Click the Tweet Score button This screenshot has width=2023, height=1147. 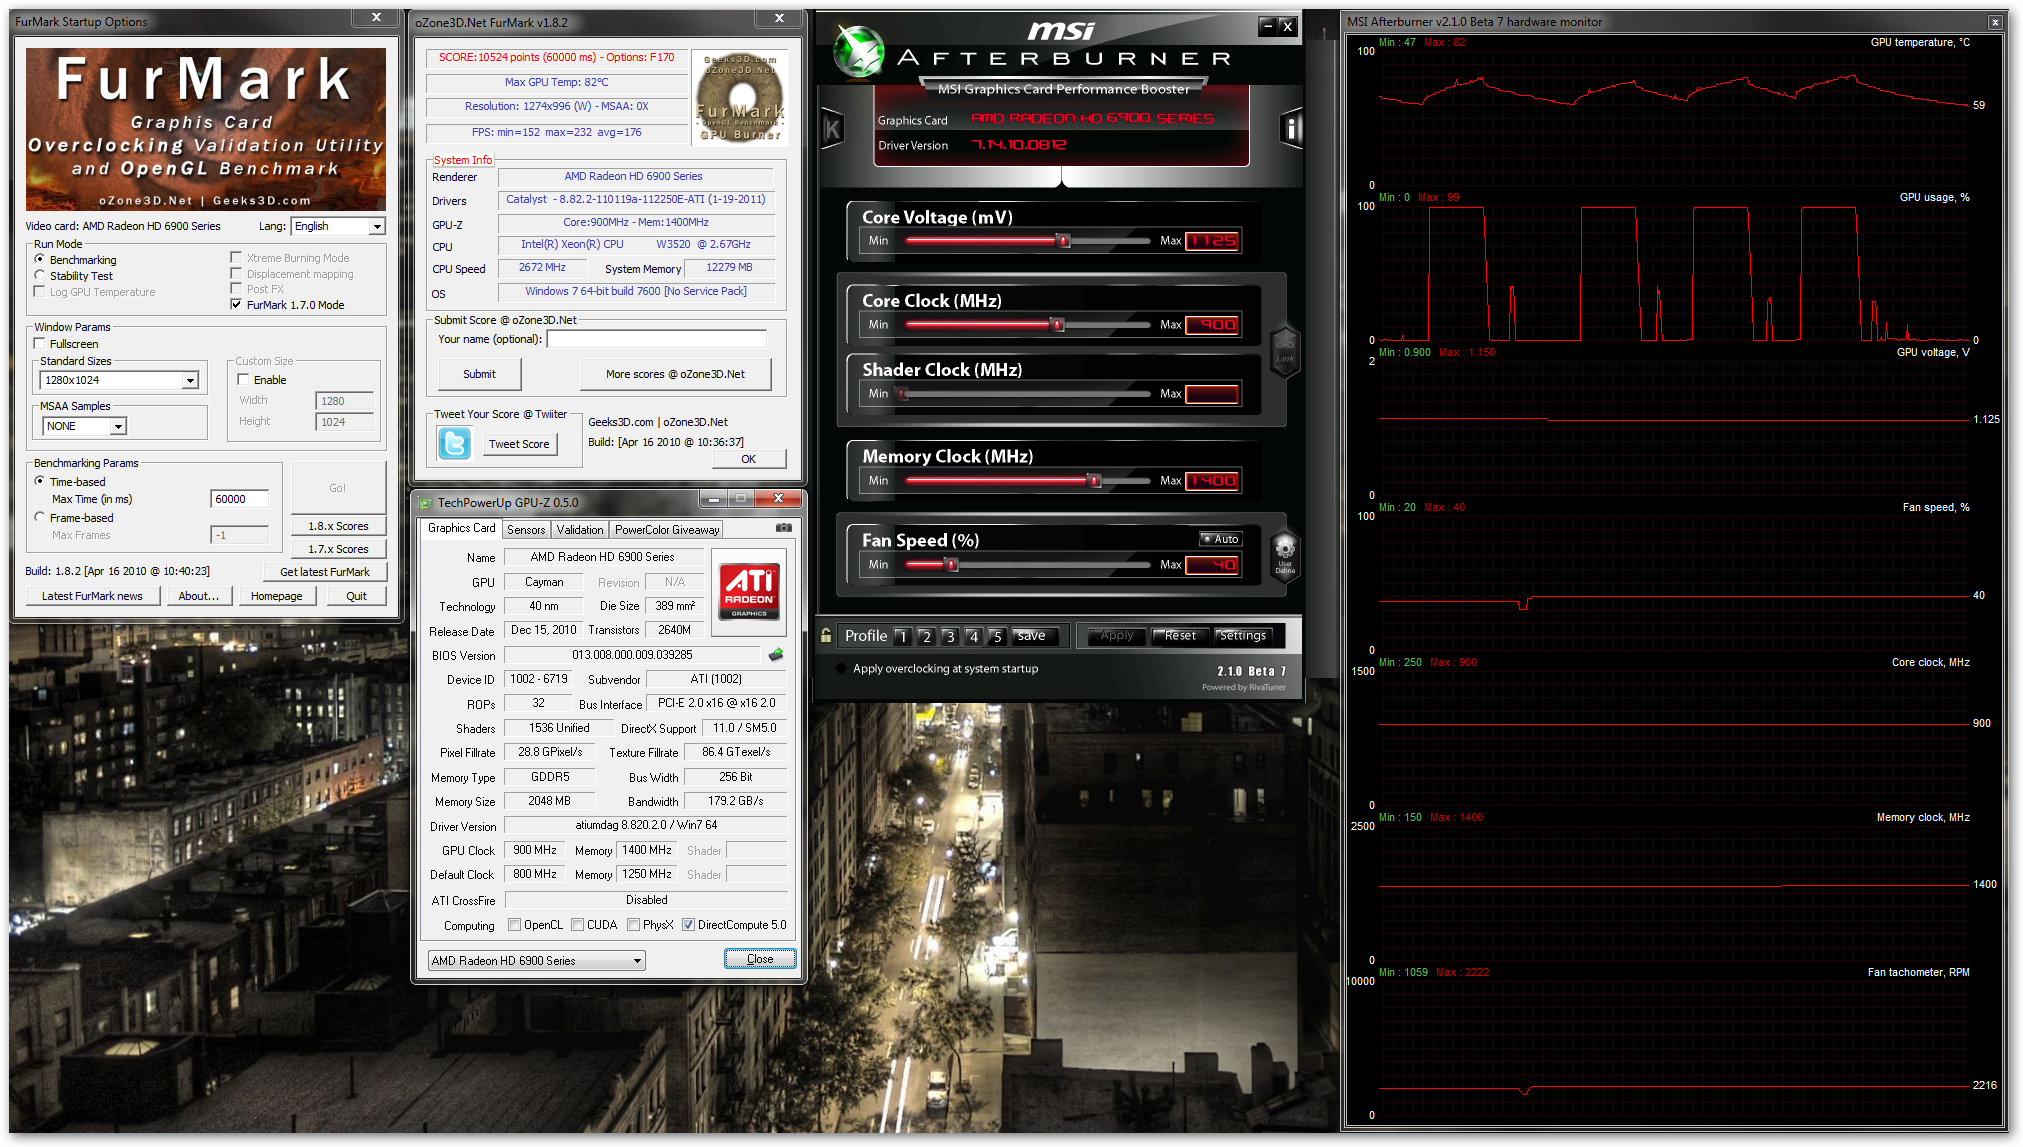click(x=519, y=444)
